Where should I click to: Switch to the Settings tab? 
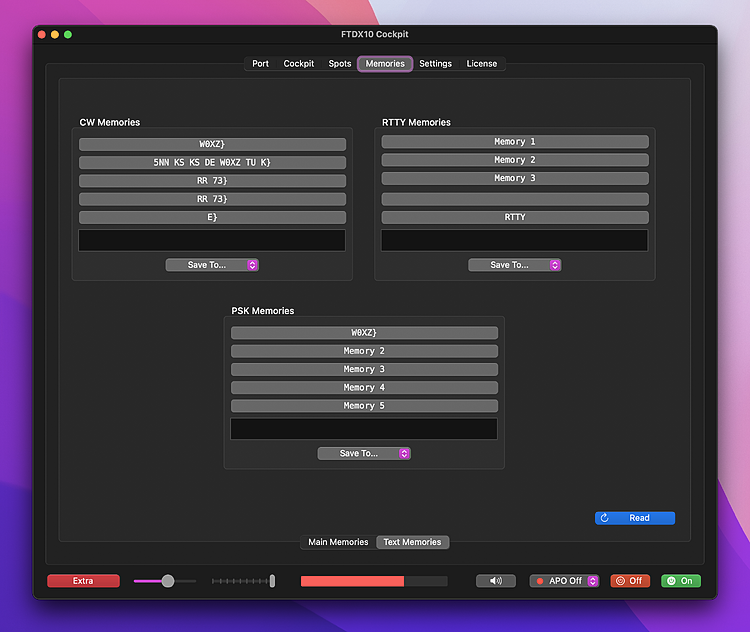pyautogui.click(x=435, y=64)
